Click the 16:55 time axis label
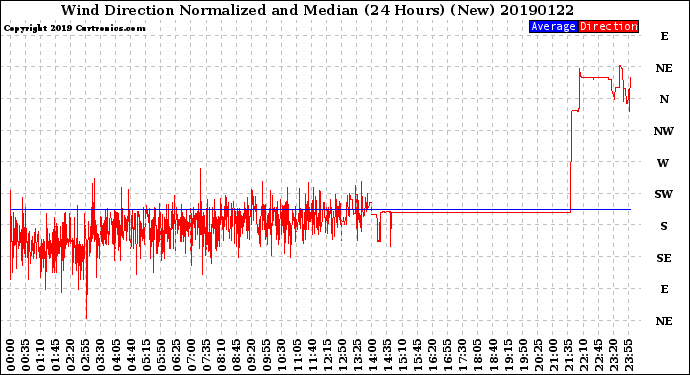The width and height of the screenshot is (690, 375). [x=448, y=355]
